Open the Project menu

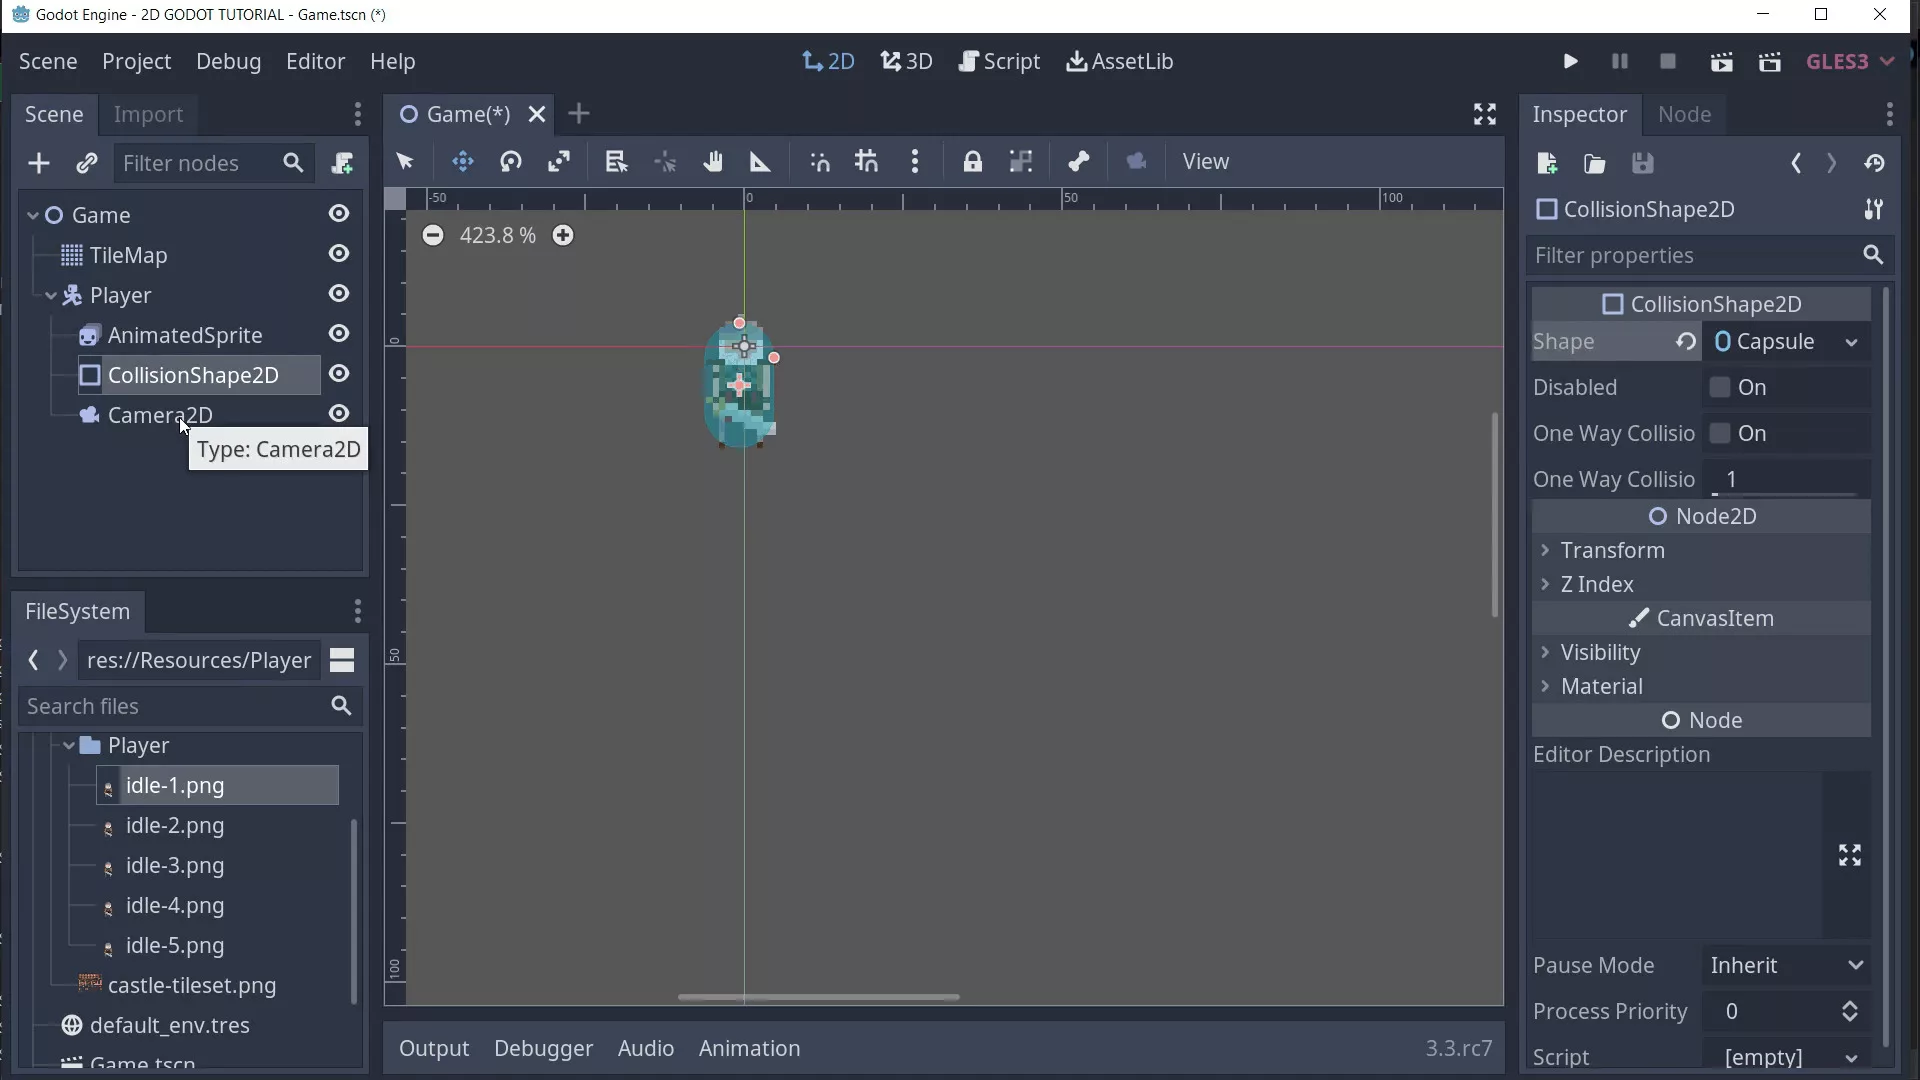pos(136,61)
